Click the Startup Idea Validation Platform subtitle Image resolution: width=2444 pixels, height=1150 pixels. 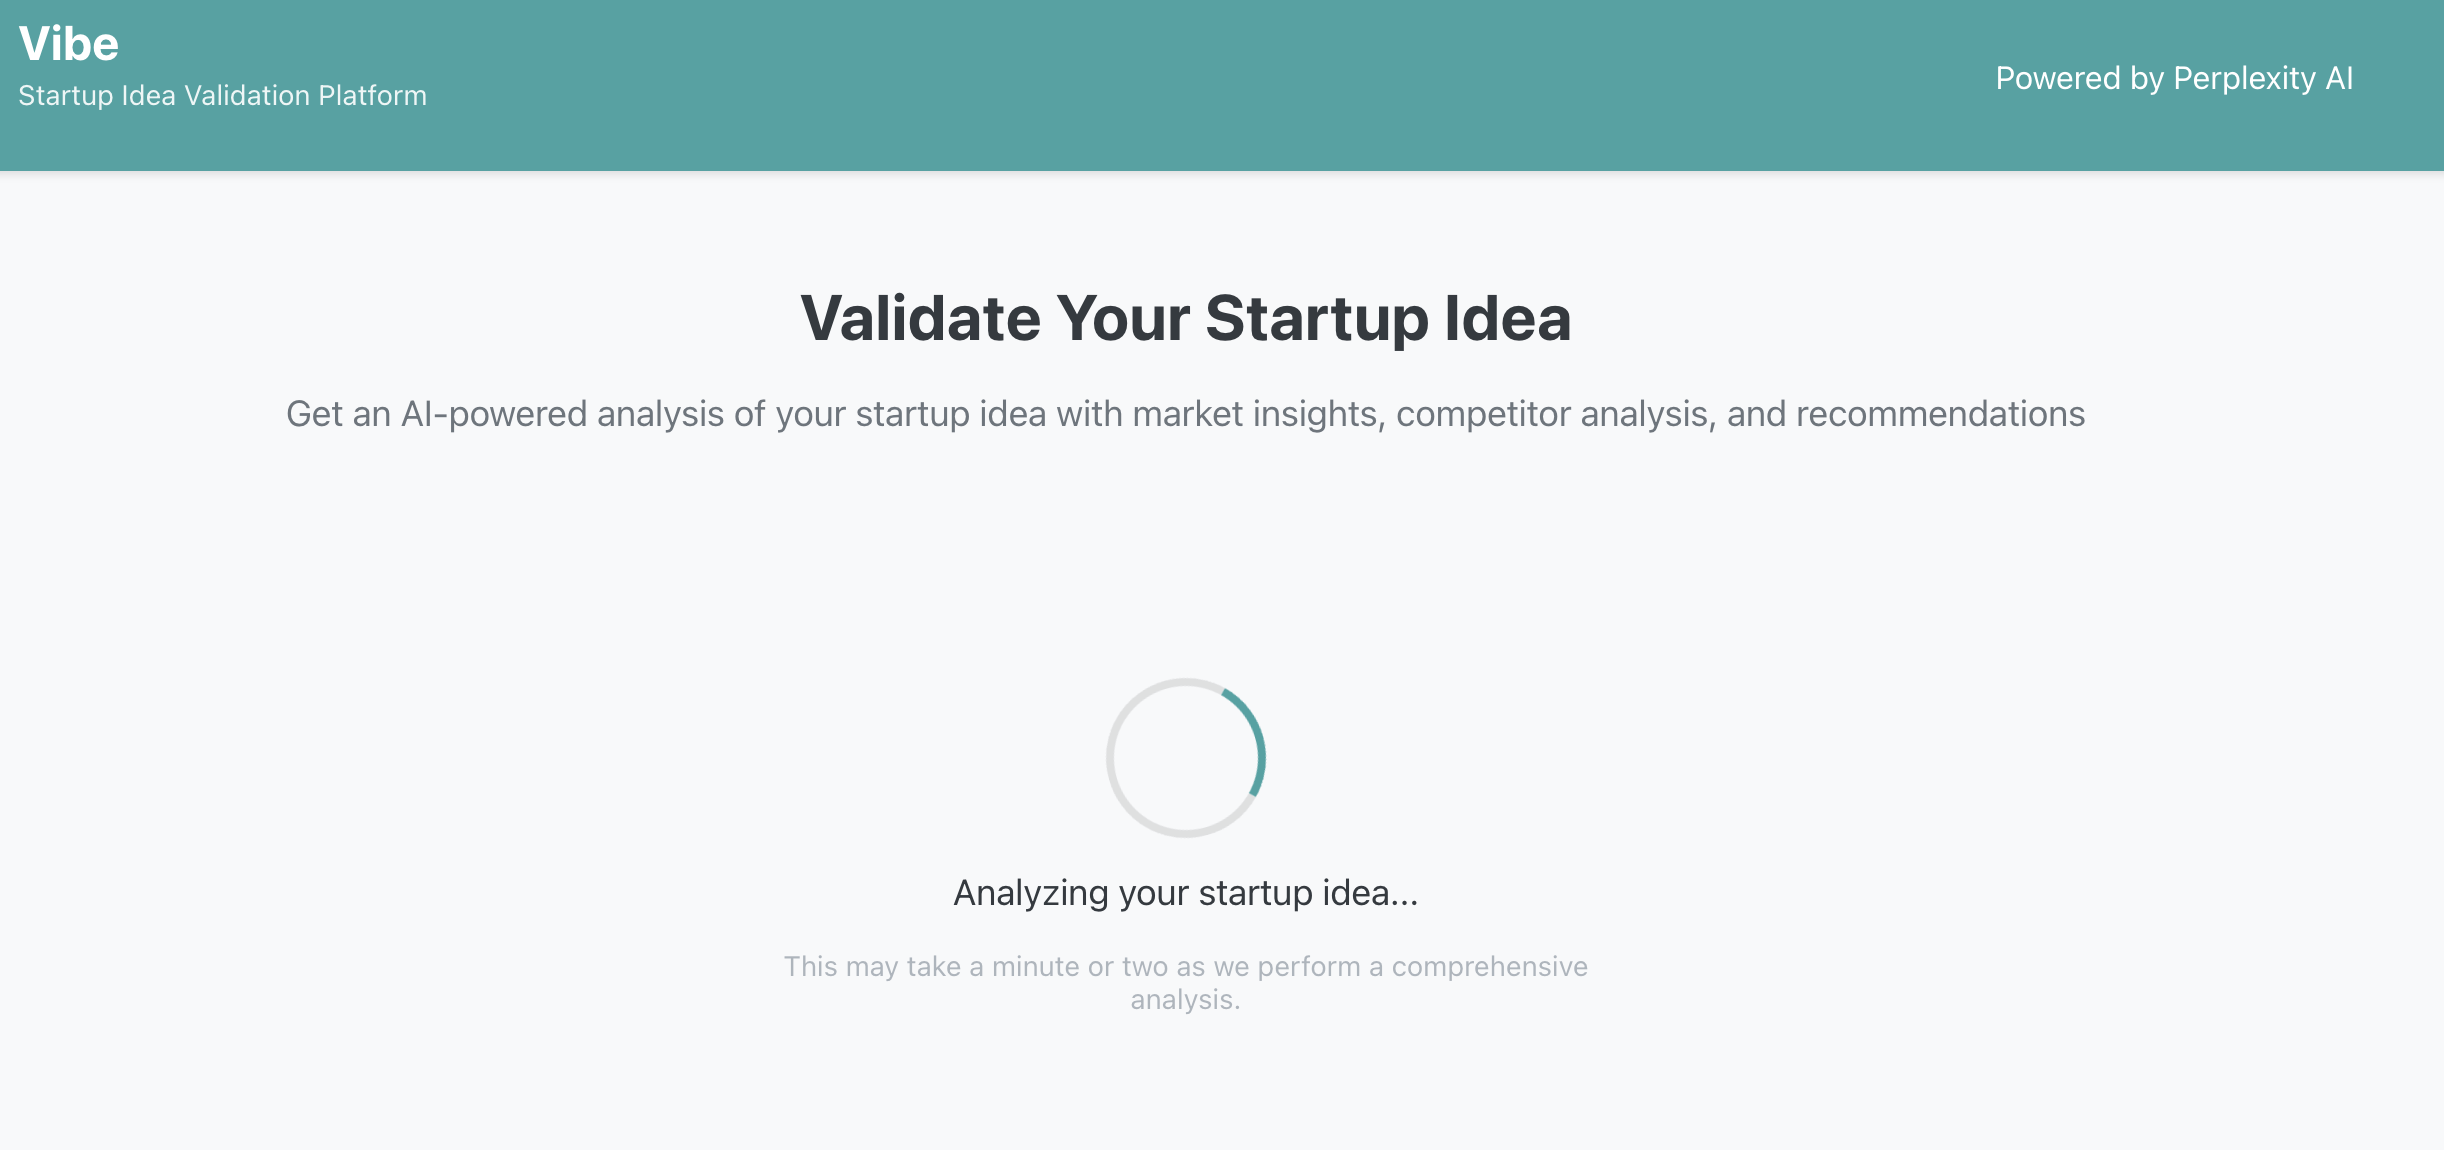tap(222, 95)
